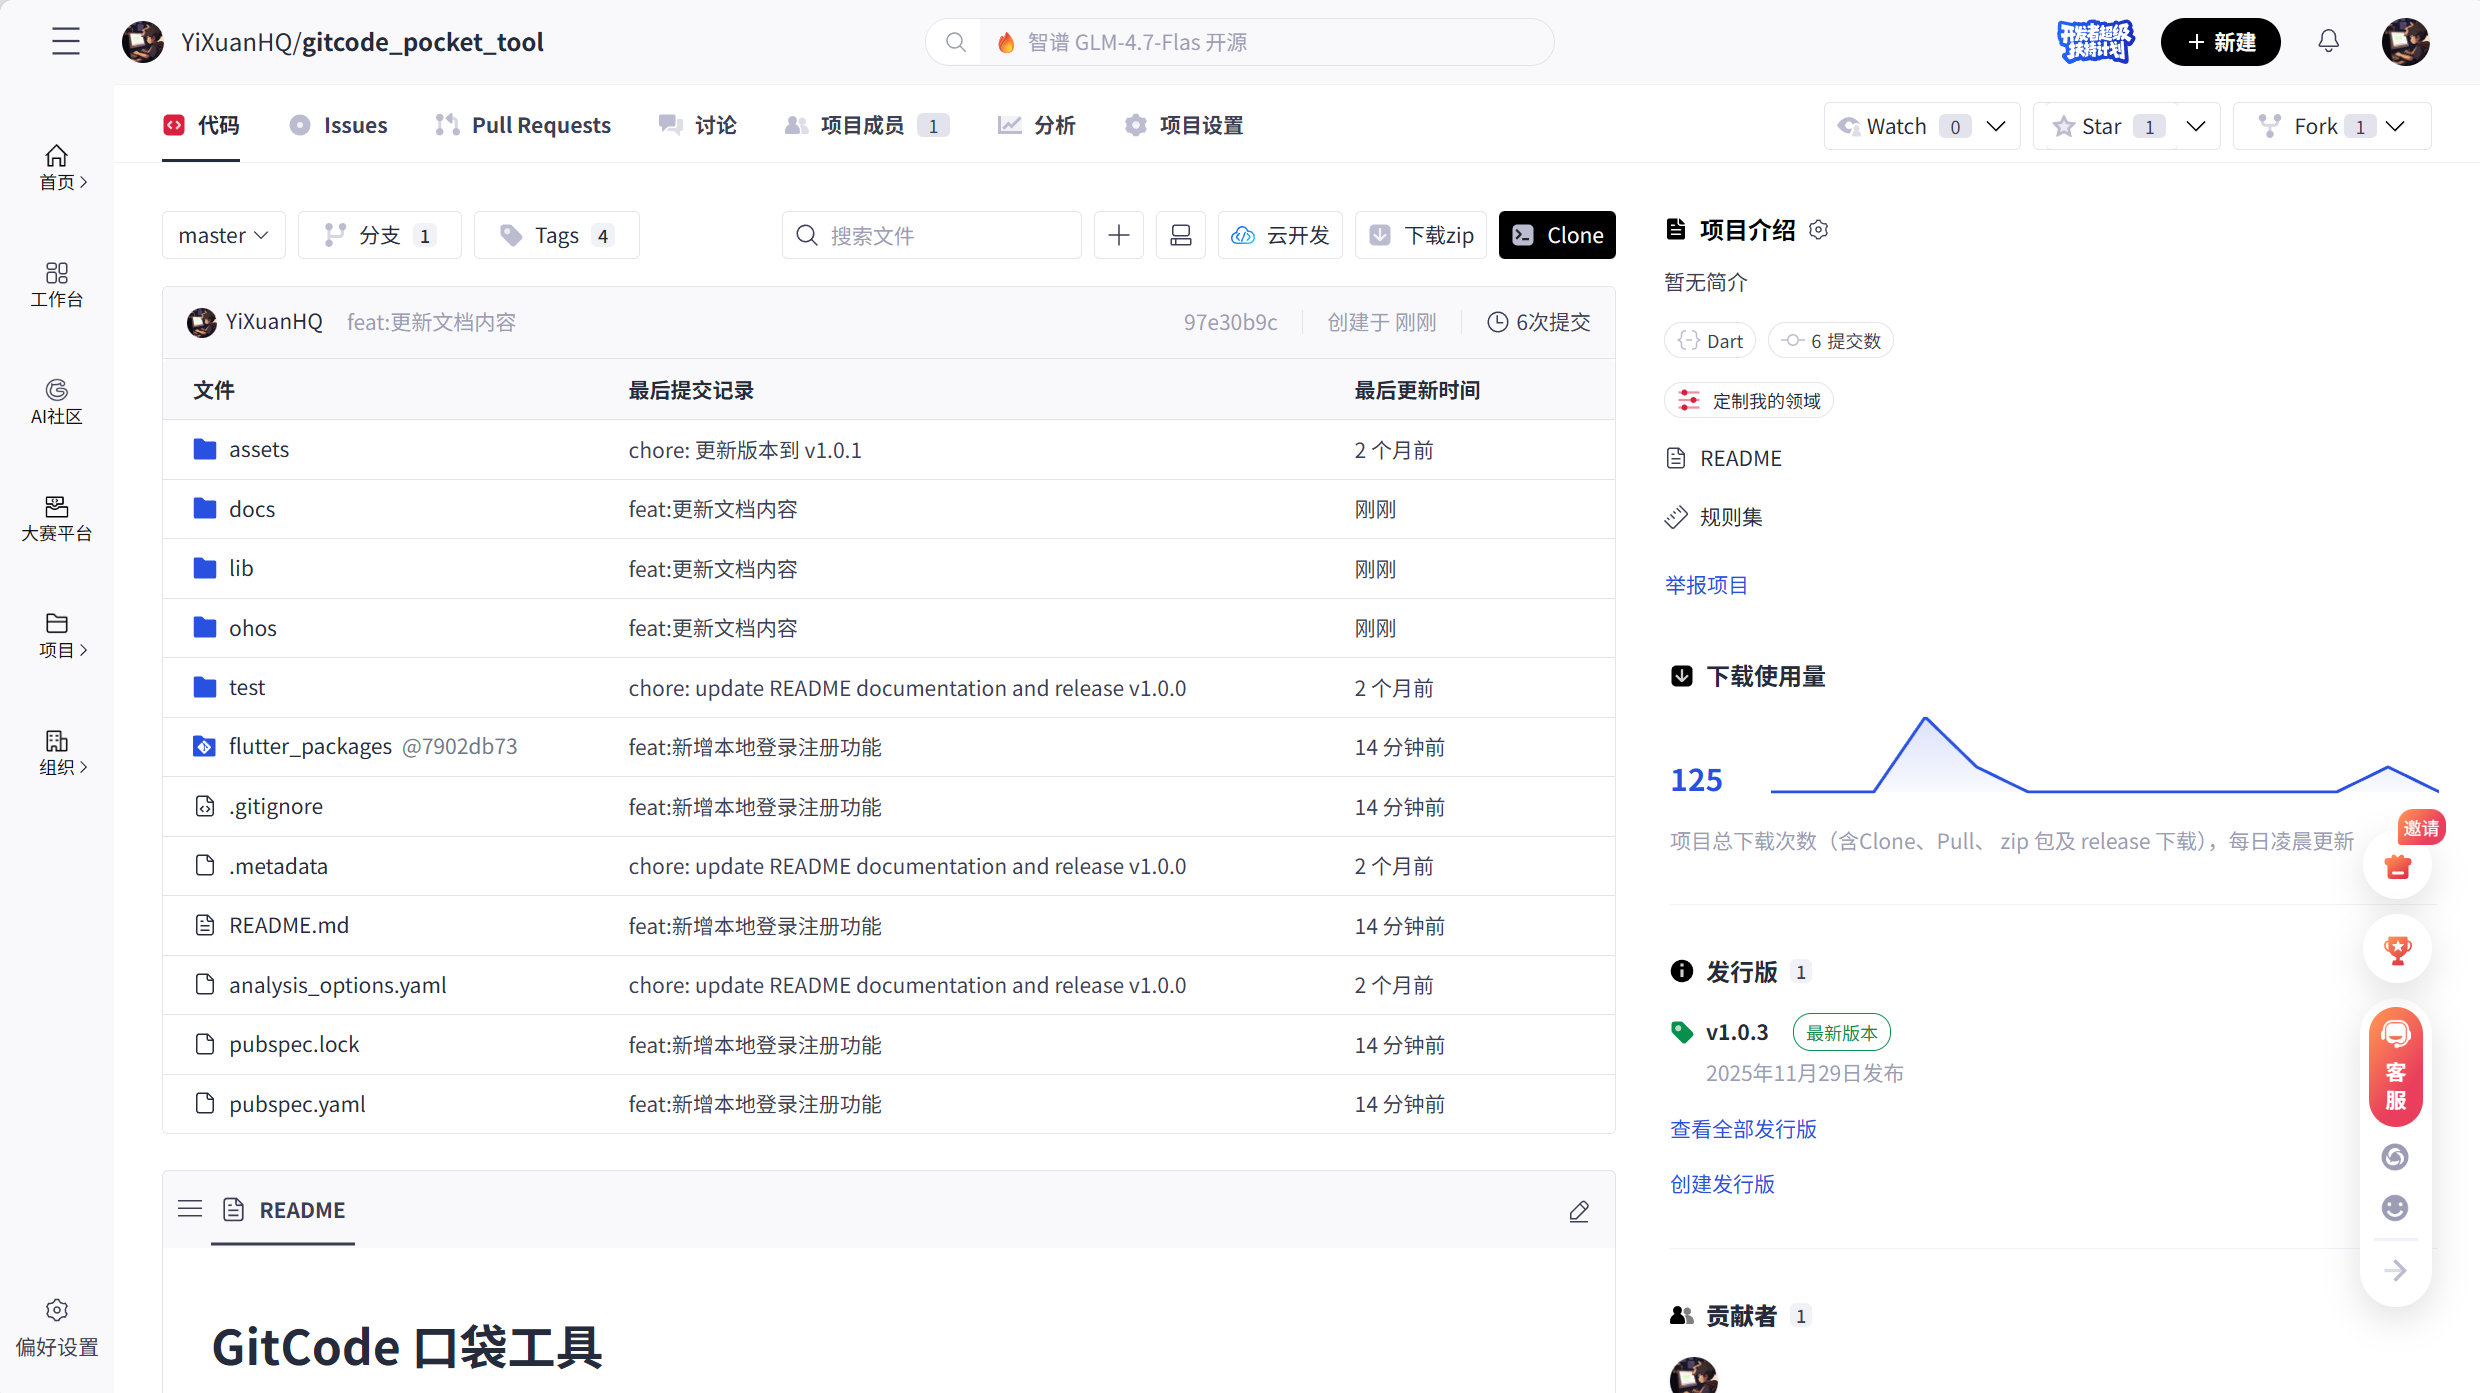Open the hamburger menu icon

click(x=66, y=41)
